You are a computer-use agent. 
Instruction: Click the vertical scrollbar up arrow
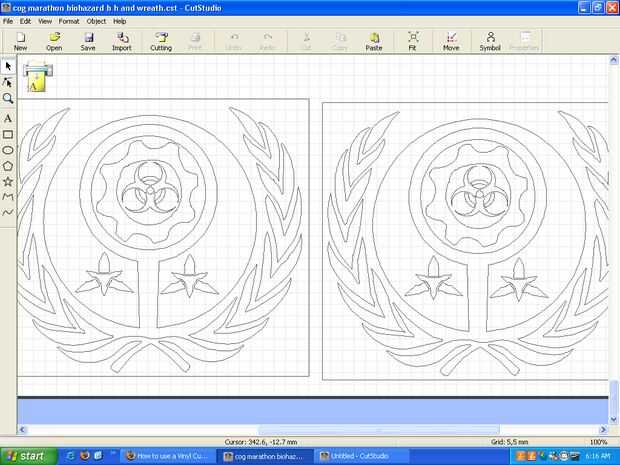coord(614,60)
